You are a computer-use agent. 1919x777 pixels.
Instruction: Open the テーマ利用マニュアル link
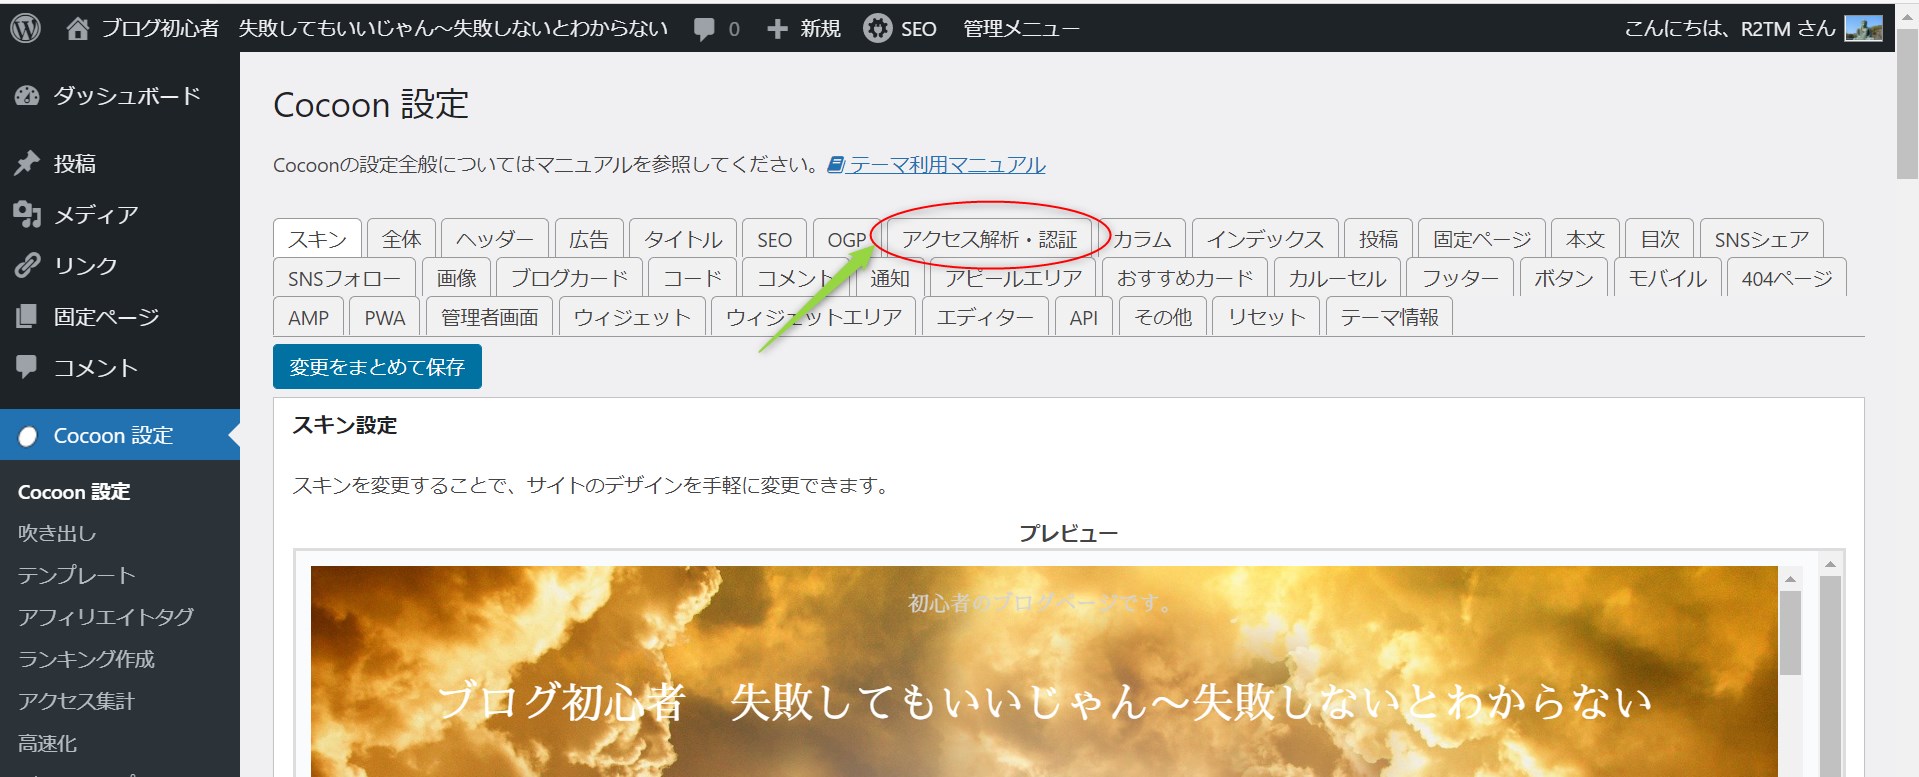coord(946,165)
